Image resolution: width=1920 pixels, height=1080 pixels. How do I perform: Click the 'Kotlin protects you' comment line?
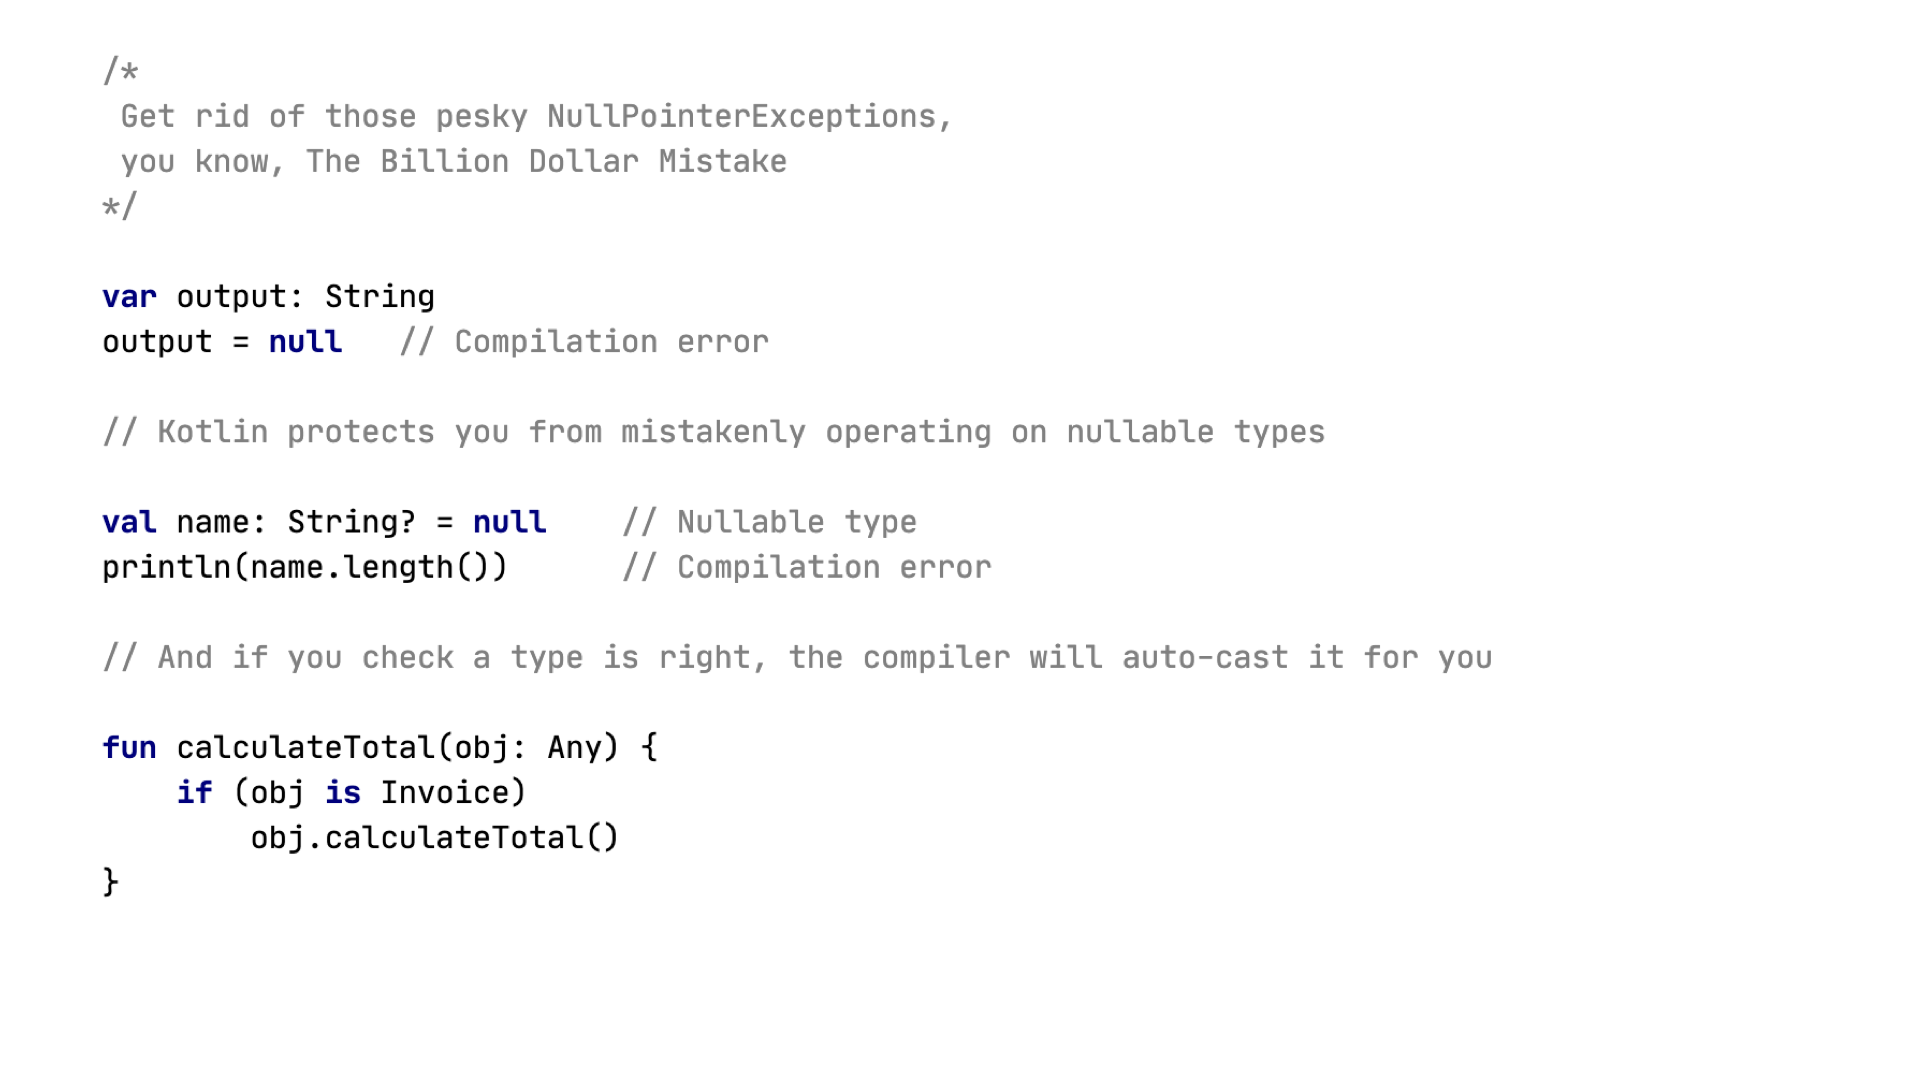tap(714, 432)
